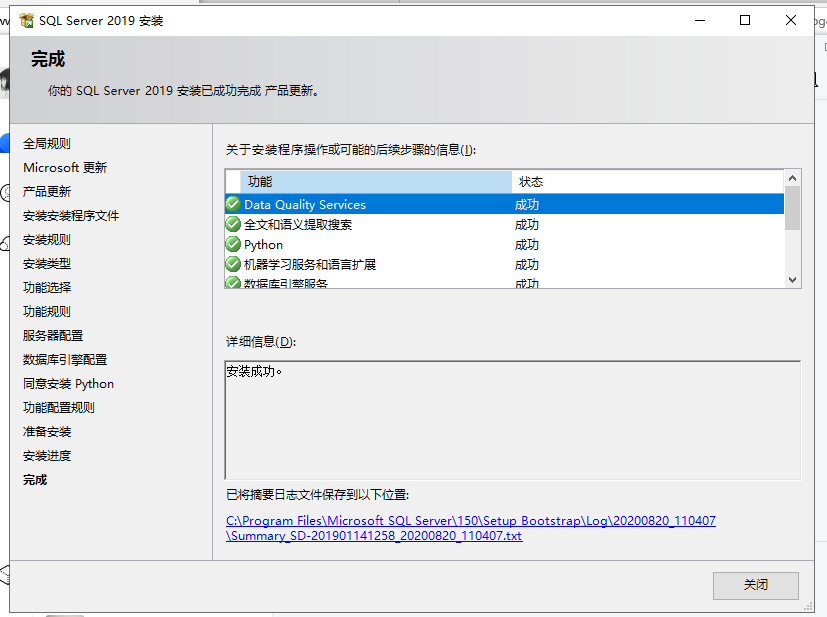Click 服务器配置 step in sidebar
827x617 pixels.
point(53,335)
